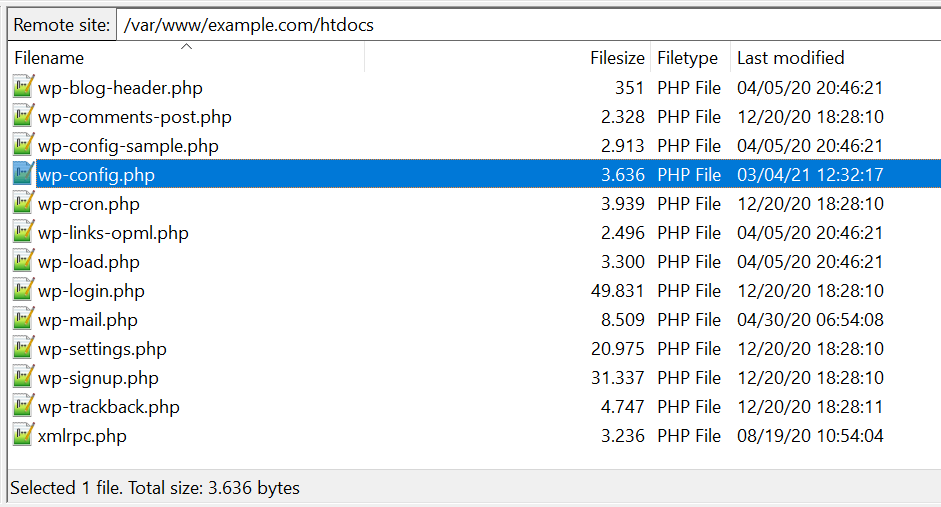Click the 2.328 filesize of wp-comments-post.php
Viewport: 941px width, 507px height.
pyautogui.click(x=623, y=117)
